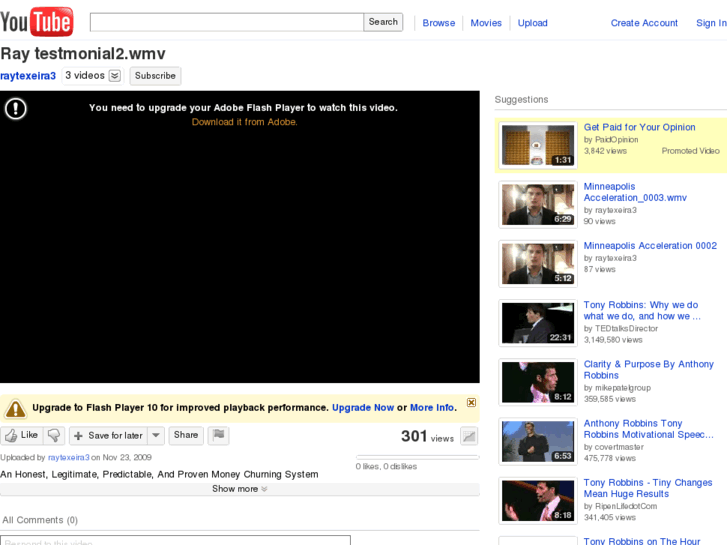
Task: Go to Movies section
Action: pos(486,23)
